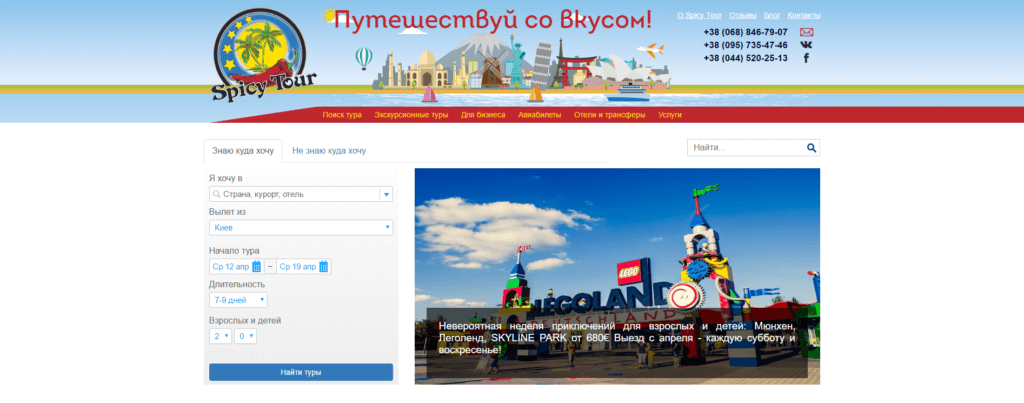Open the VK social network icon
The height and width of the screenshot is (403, 1024).
pos(806,45)
